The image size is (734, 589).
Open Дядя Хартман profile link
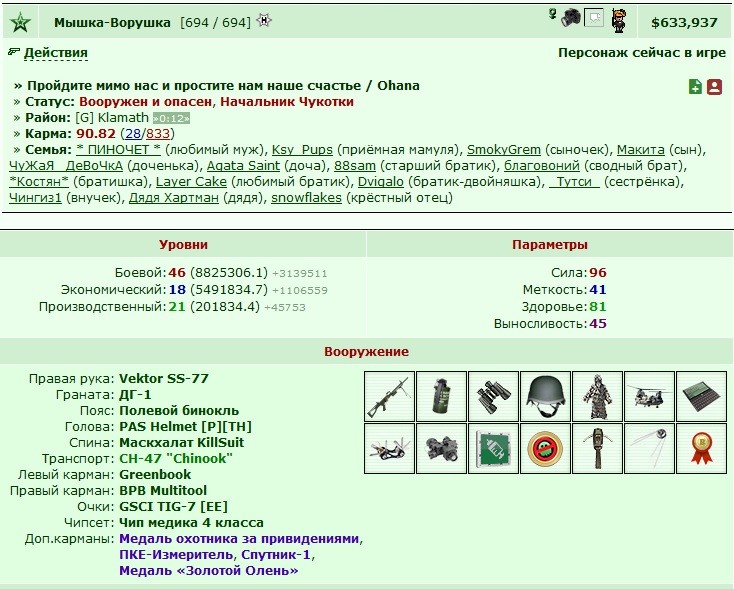174,198
